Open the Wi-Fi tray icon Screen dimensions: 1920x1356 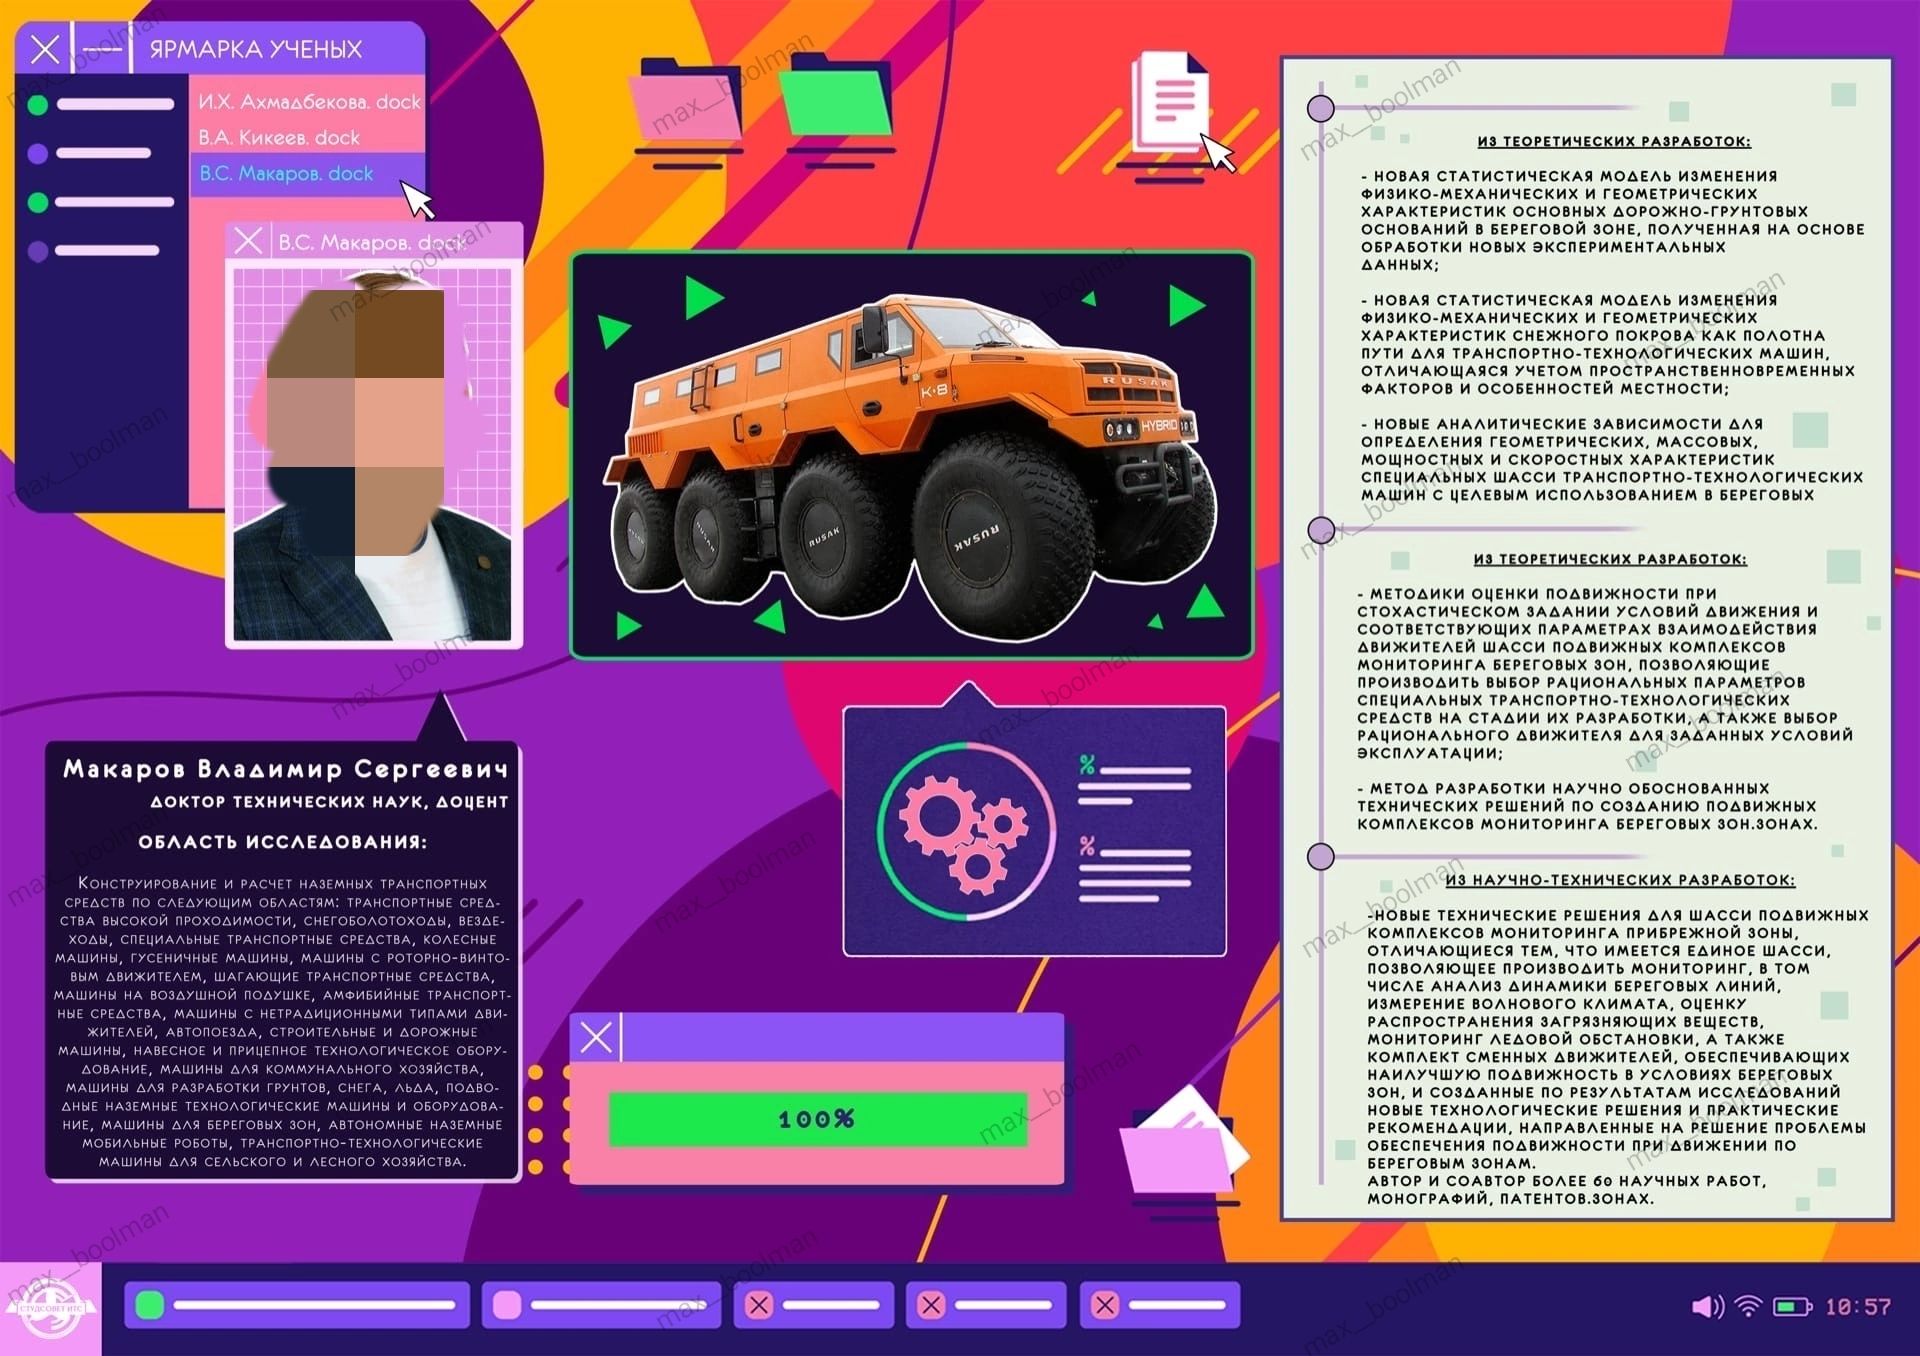[1748, 1306]
